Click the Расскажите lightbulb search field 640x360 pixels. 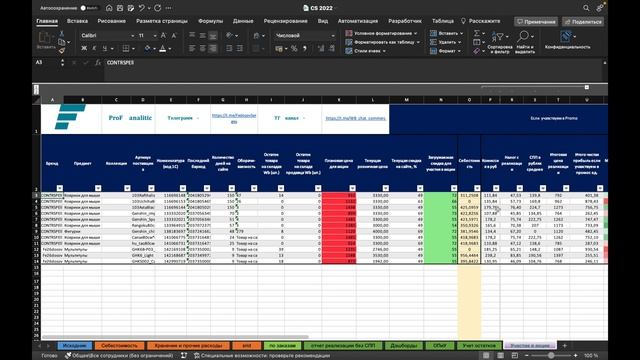[x=480, y=21]
